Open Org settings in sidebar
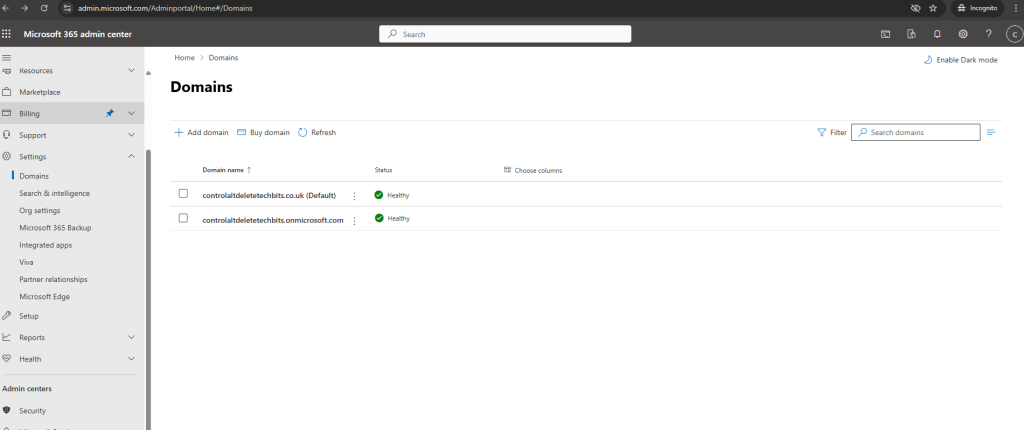Screen dimensions: 1024x430 pyautogui.click(x=40, y=211)
